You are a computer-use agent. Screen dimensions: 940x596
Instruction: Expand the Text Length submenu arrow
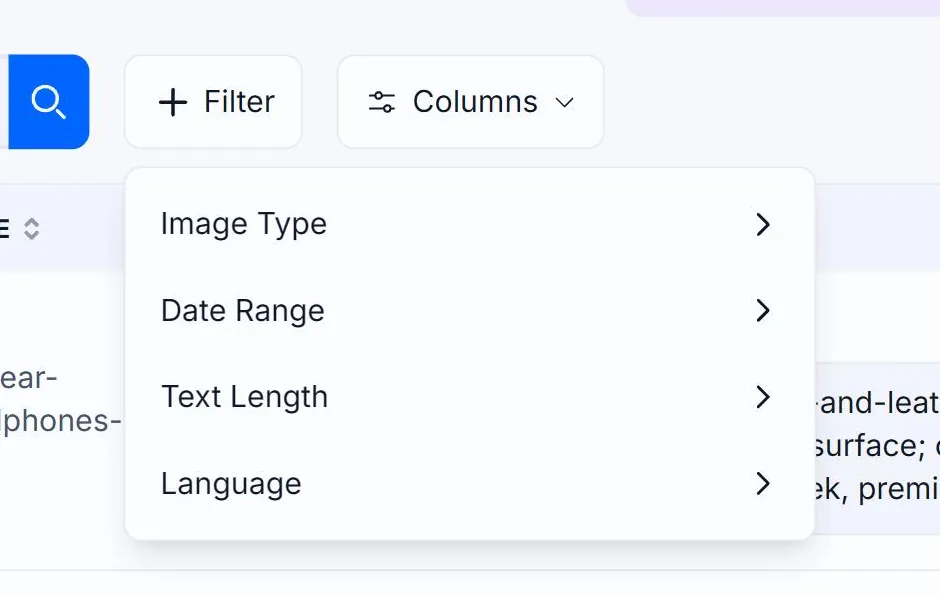763,397
